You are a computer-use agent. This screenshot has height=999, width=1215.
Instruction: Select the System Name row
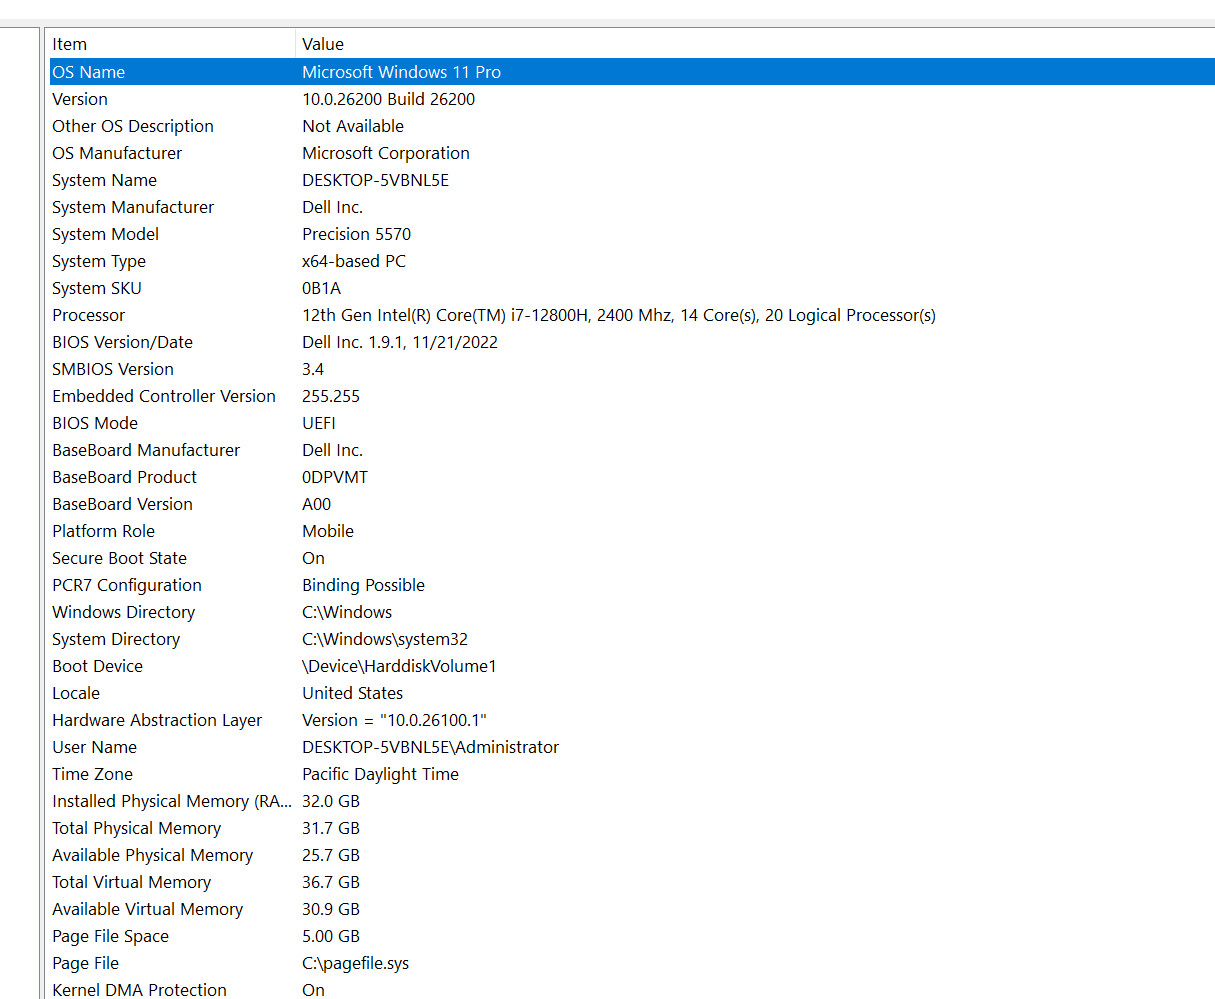pyautogui.click(x=632, y=180)
